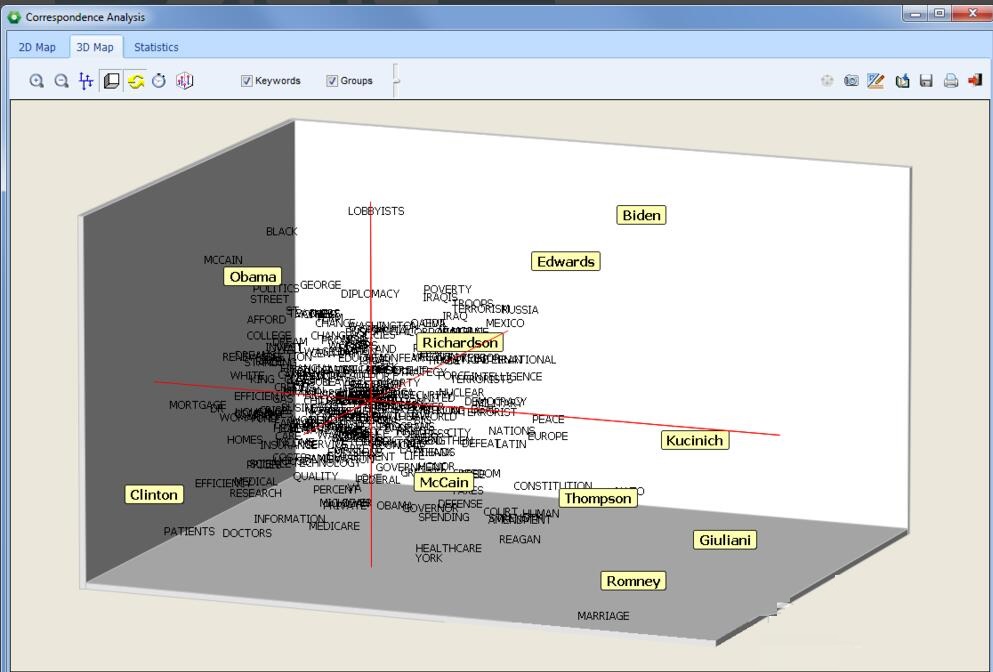Image resolution: width=993 pixels, height=672 pixels.
Task: Switch to the 2D Map tab
Action: click(x=37, y=47)
